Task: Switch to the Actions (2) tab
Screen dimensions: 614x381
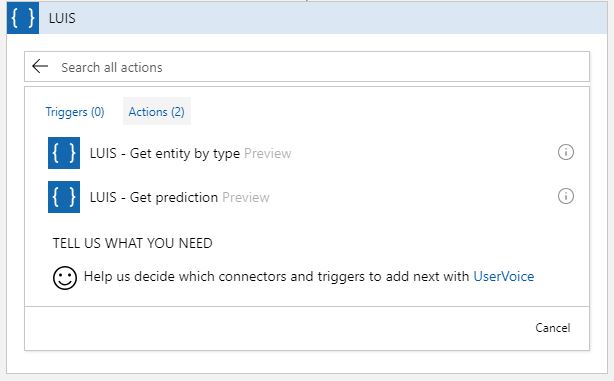Action: point(157,112)
